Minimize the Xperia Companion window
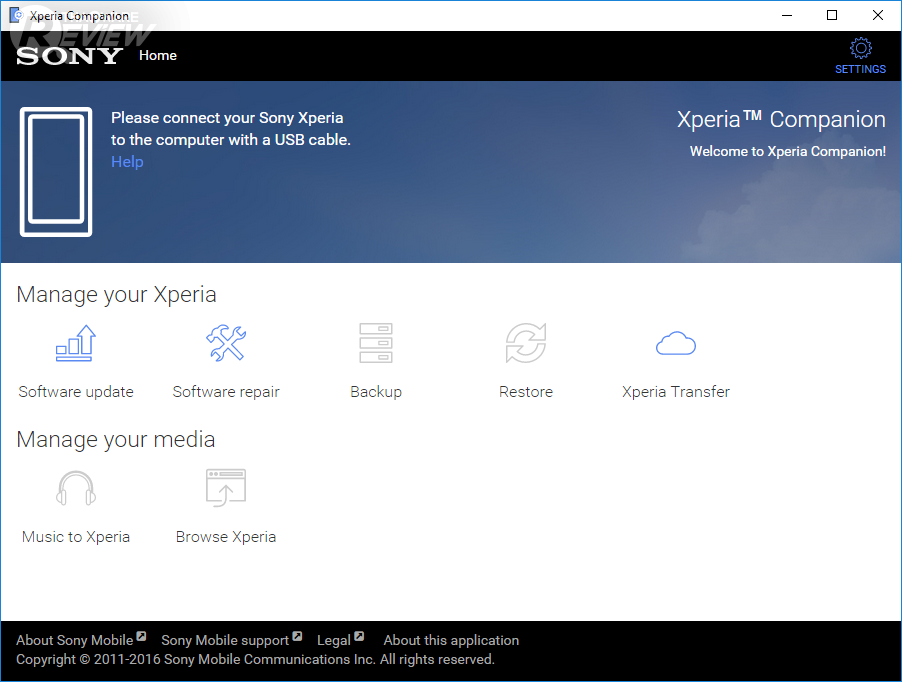The width and height of the screenshot is (902, 682). click(787, 16)
